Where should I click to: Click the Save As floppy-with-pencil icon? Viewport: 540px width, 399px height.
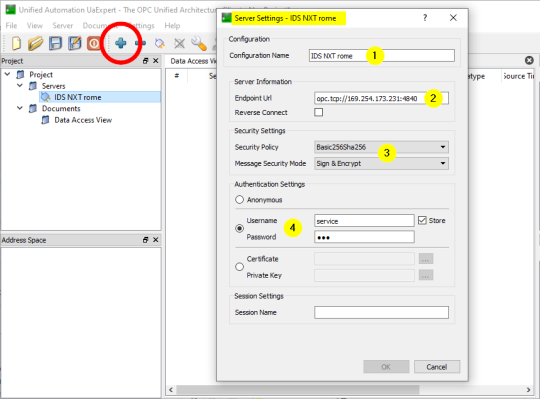(x=74, y=43)
